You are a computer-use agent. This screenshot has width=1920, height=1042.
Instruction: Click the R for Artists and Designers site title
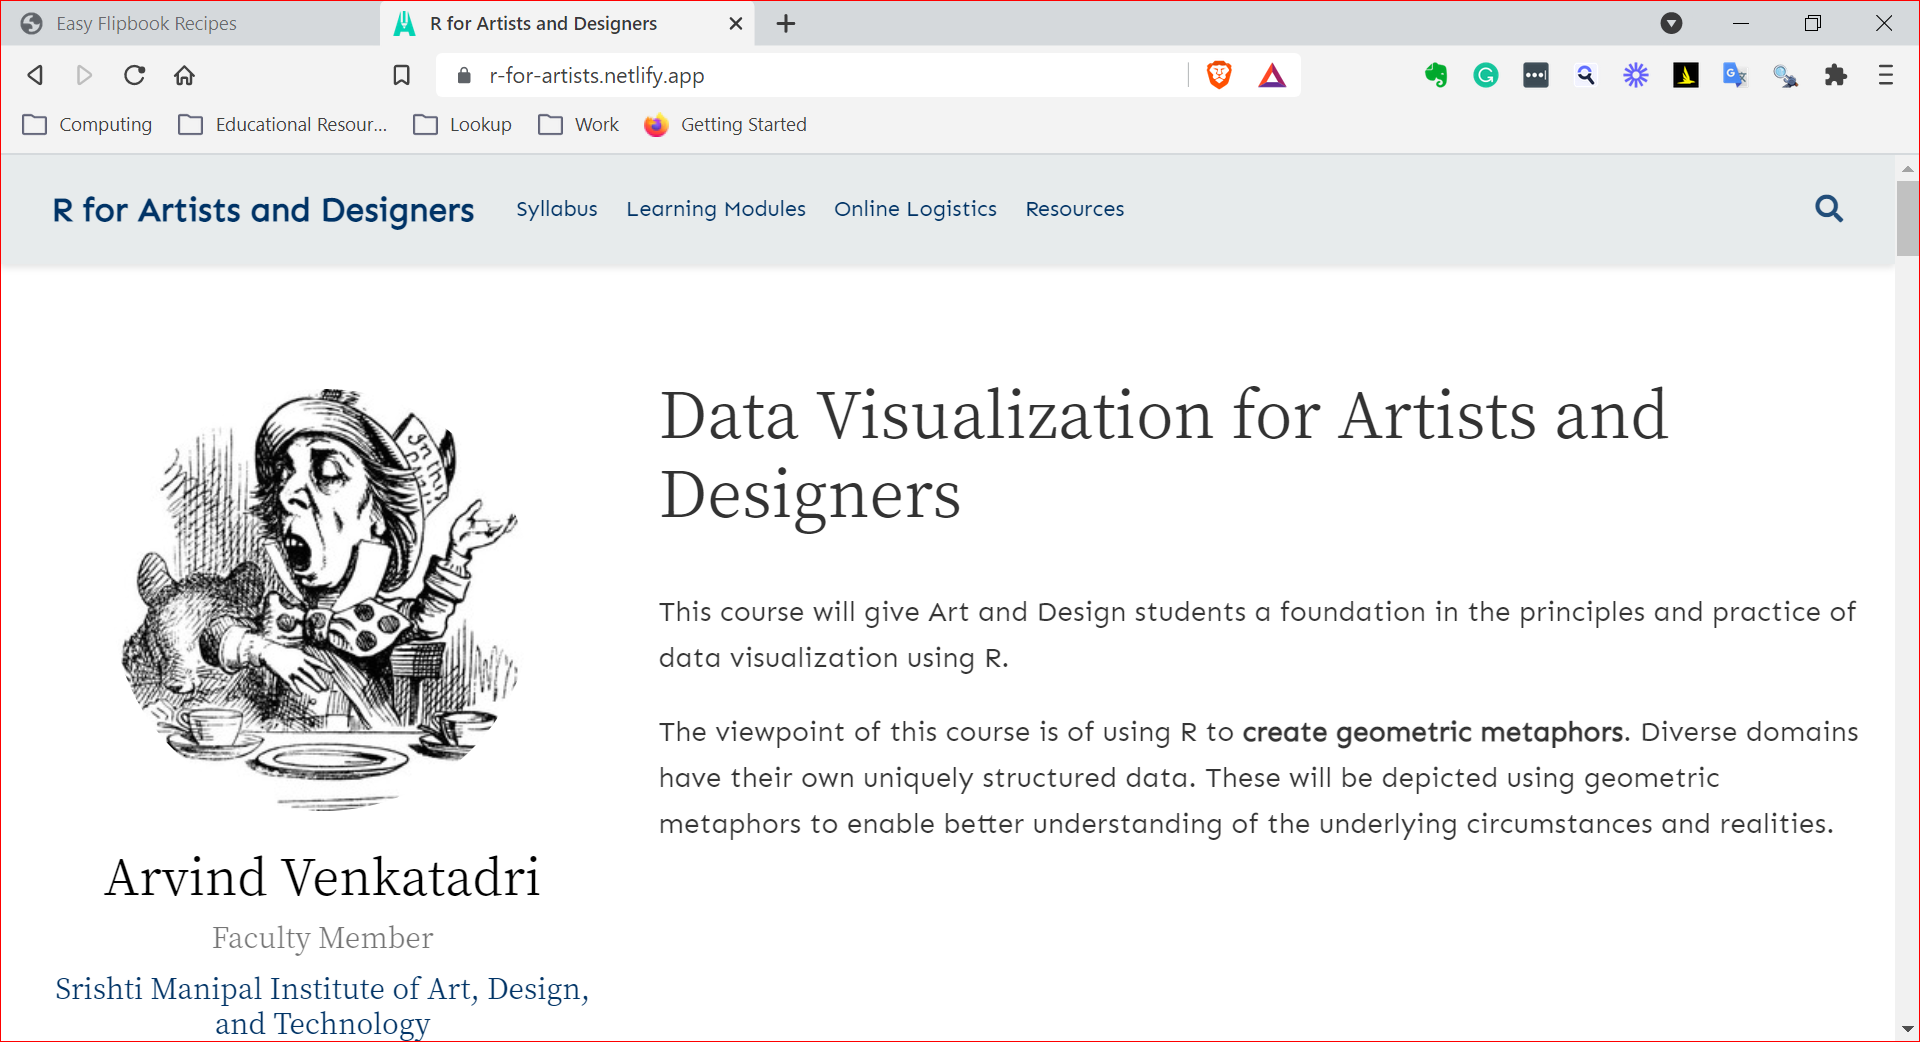point(263,210)
